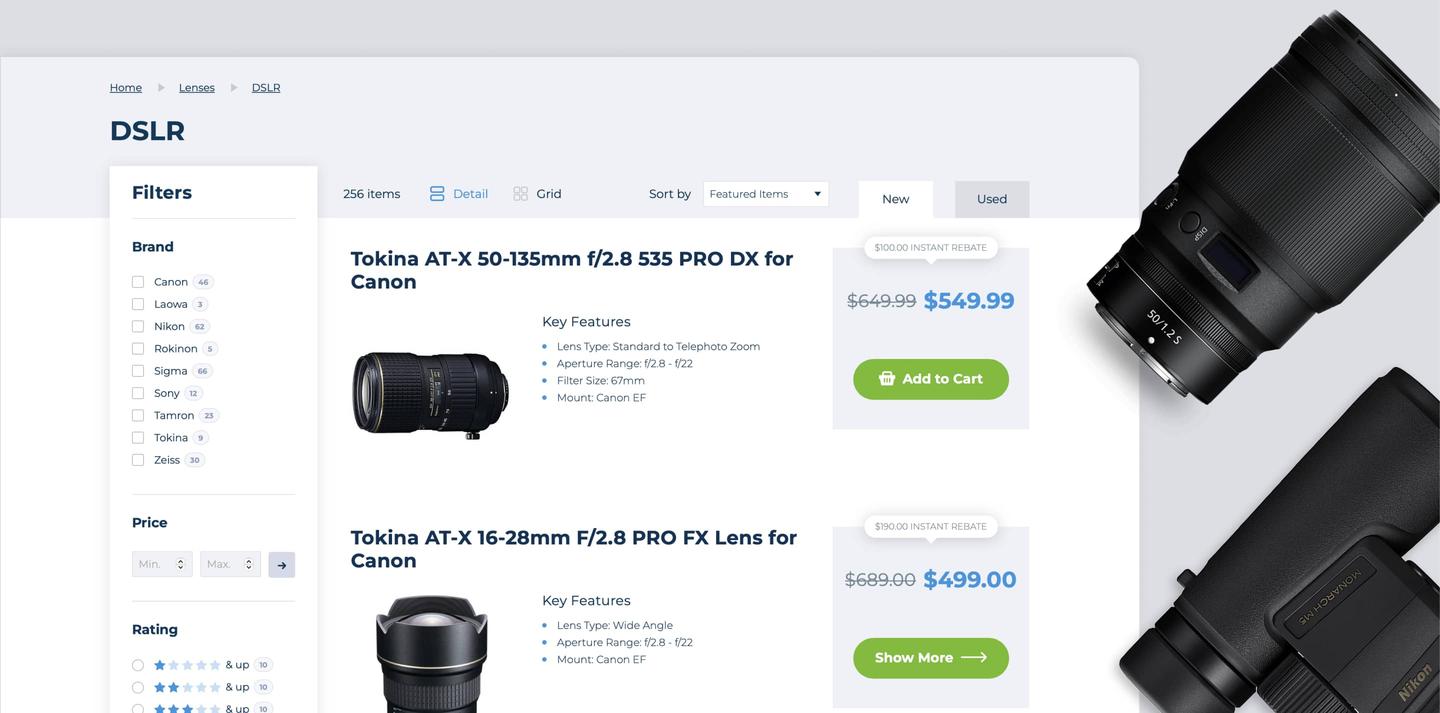Open the DSLR breadcrumb link
This screenshot has width=1440, height=713.
266,88
